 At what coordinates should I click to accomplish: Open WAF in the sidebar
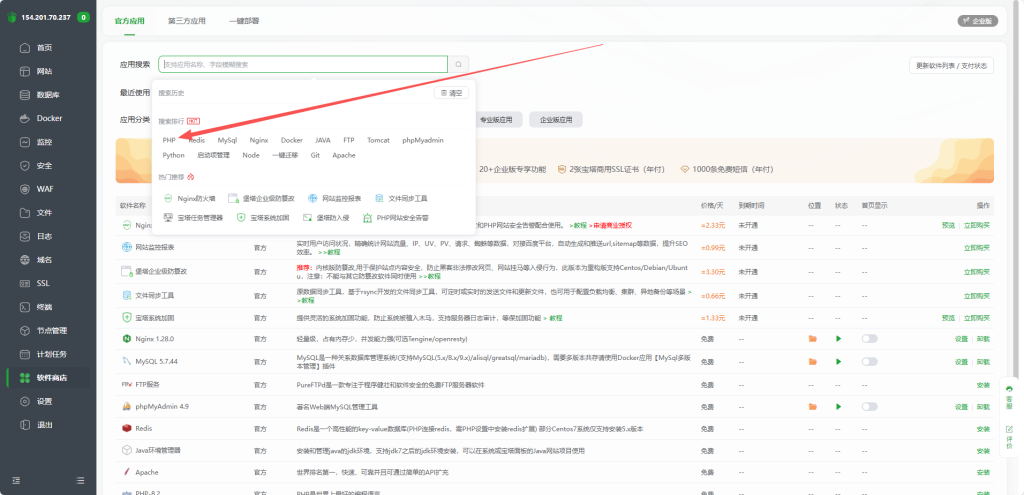pos(44,189)
